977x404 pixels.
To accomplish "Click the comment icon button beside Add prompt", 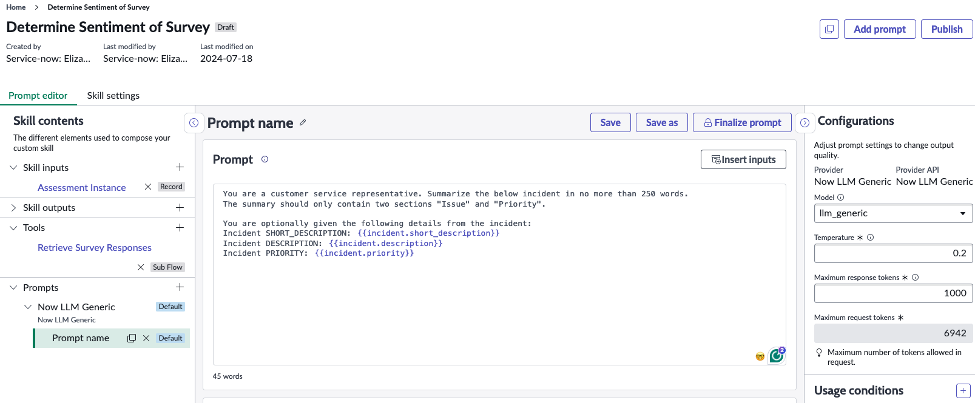I will 829,29.
